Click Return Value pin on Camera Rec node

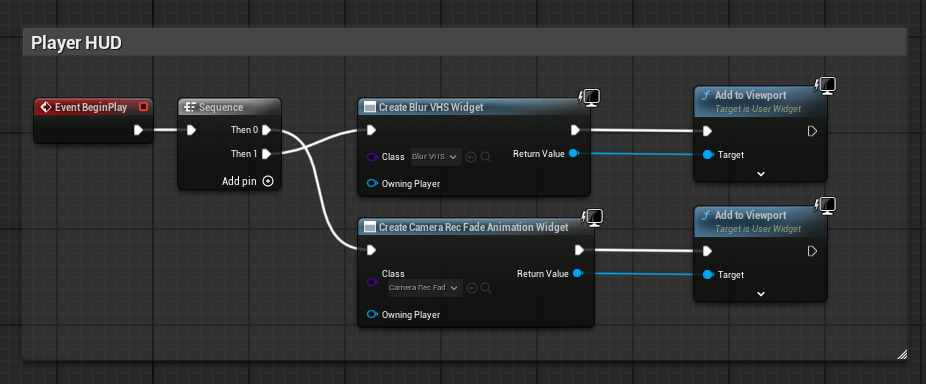tap(578, 274)
